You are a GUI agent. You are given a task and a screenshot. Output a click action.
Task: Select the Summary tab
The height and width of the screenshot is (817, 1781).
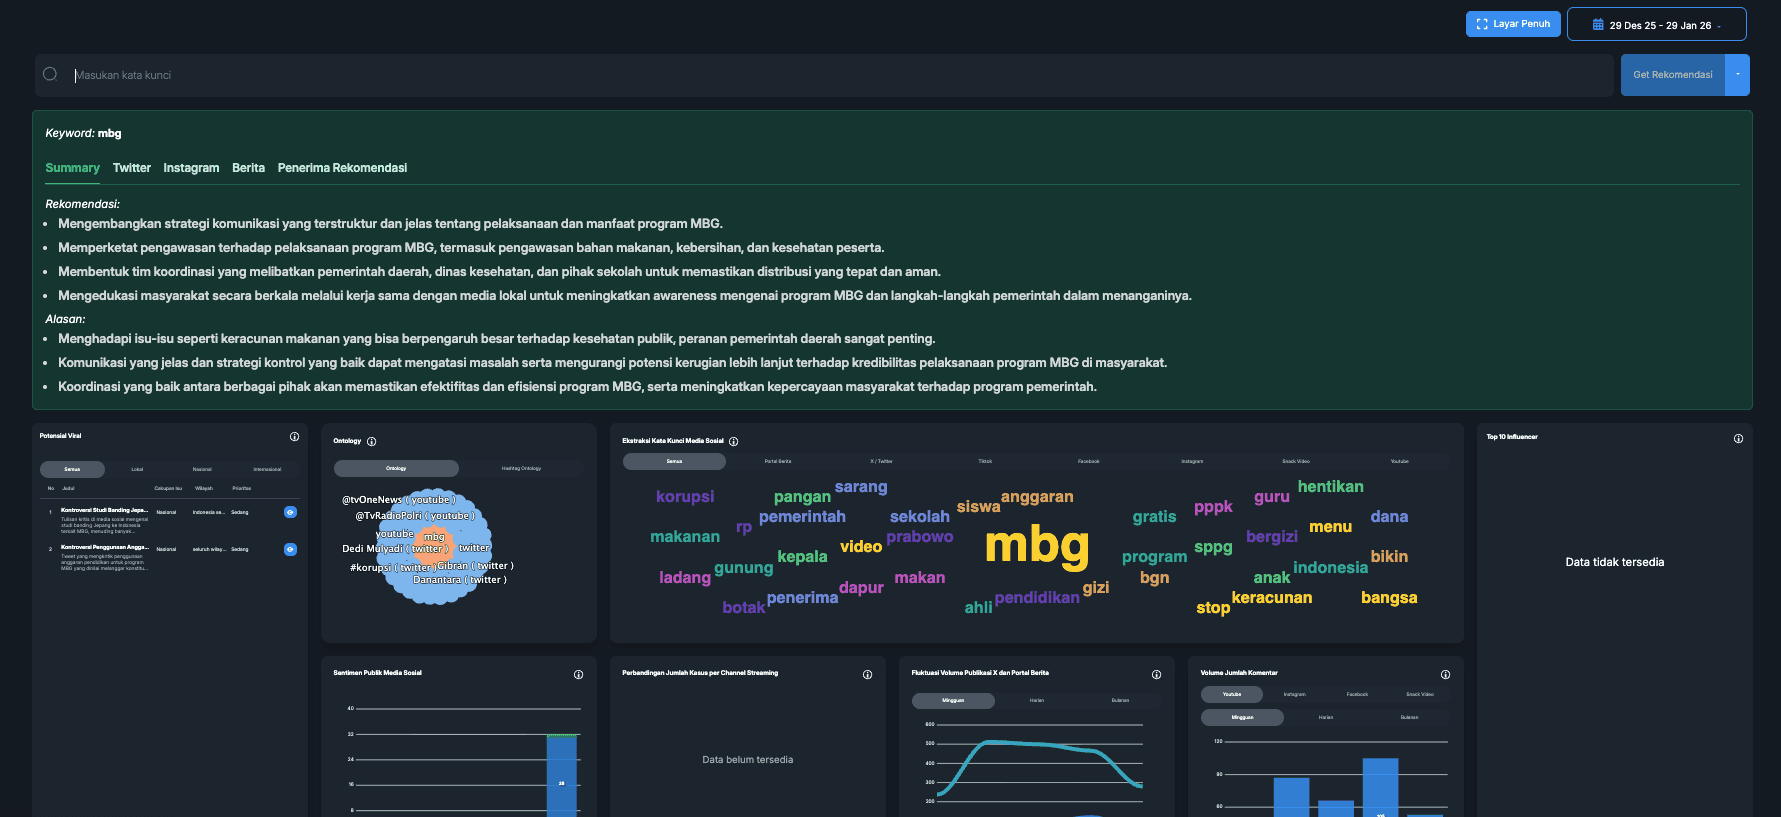72,168
